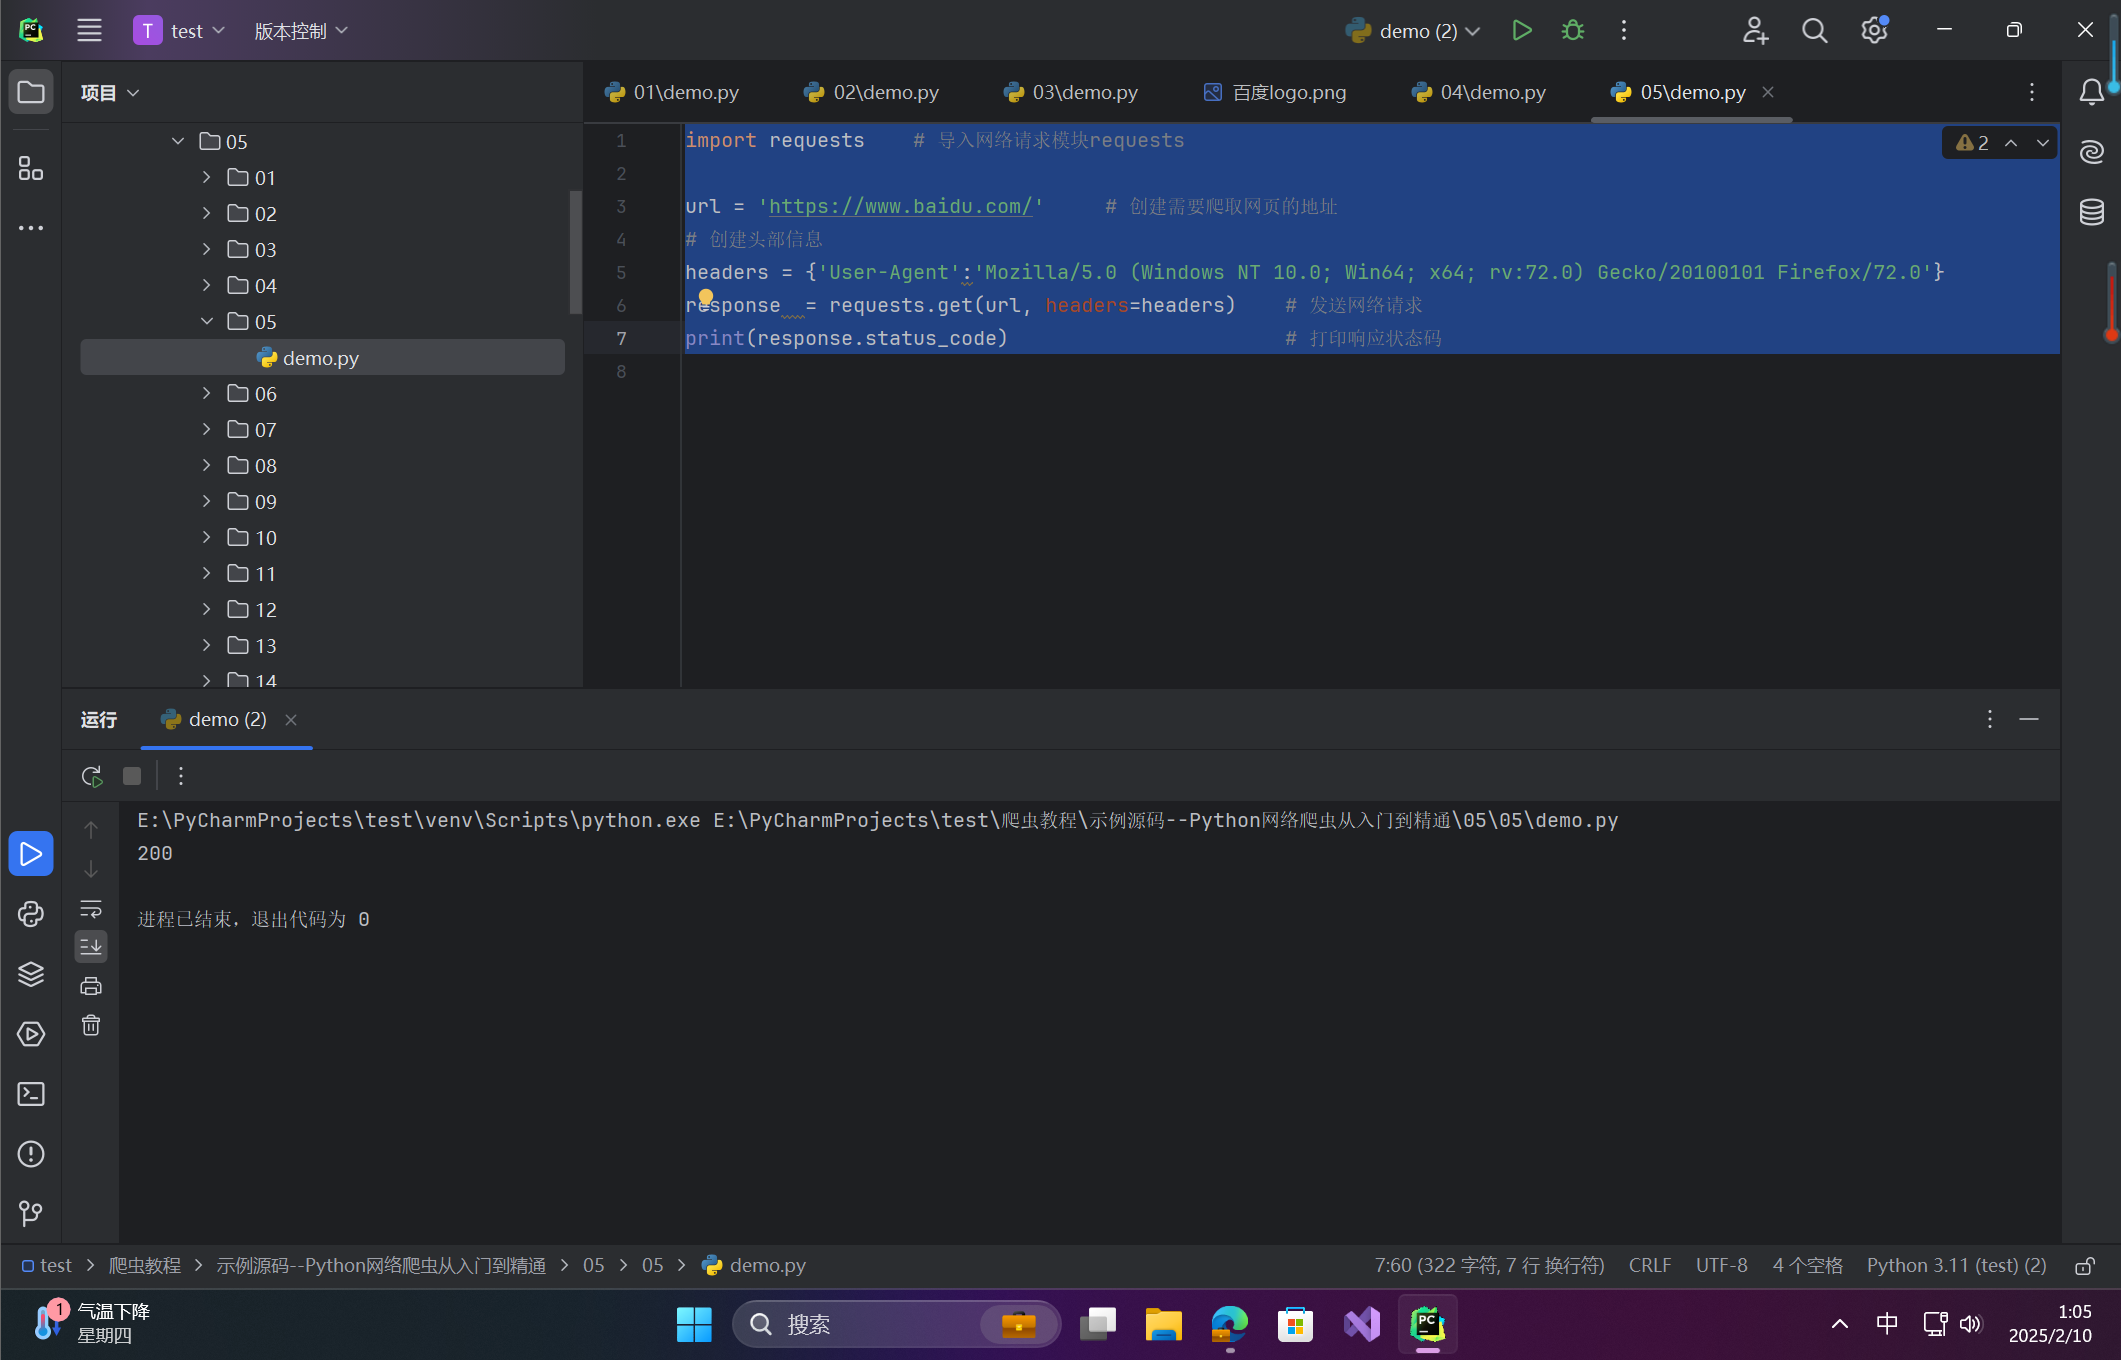The width and height of the screenshot is (2121, 1360).
Task: Toggle scroll to end in console
Action: [x=91, y=946]
